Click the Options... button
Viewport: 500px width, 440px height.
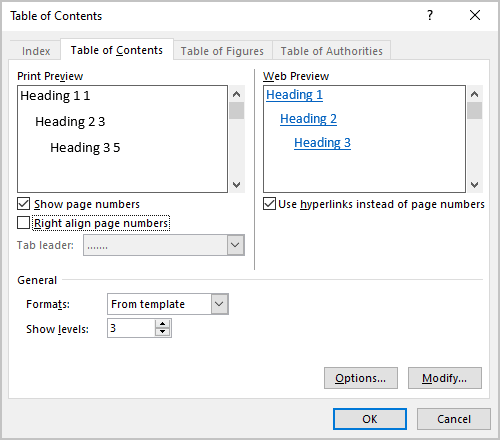pos(361,378)
